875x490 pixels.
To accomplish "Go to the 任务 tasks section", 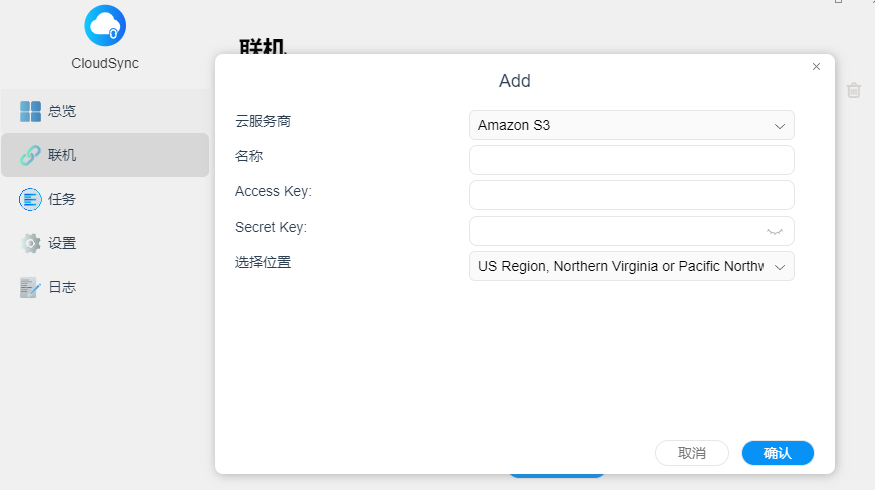I will tap(105, 199).
